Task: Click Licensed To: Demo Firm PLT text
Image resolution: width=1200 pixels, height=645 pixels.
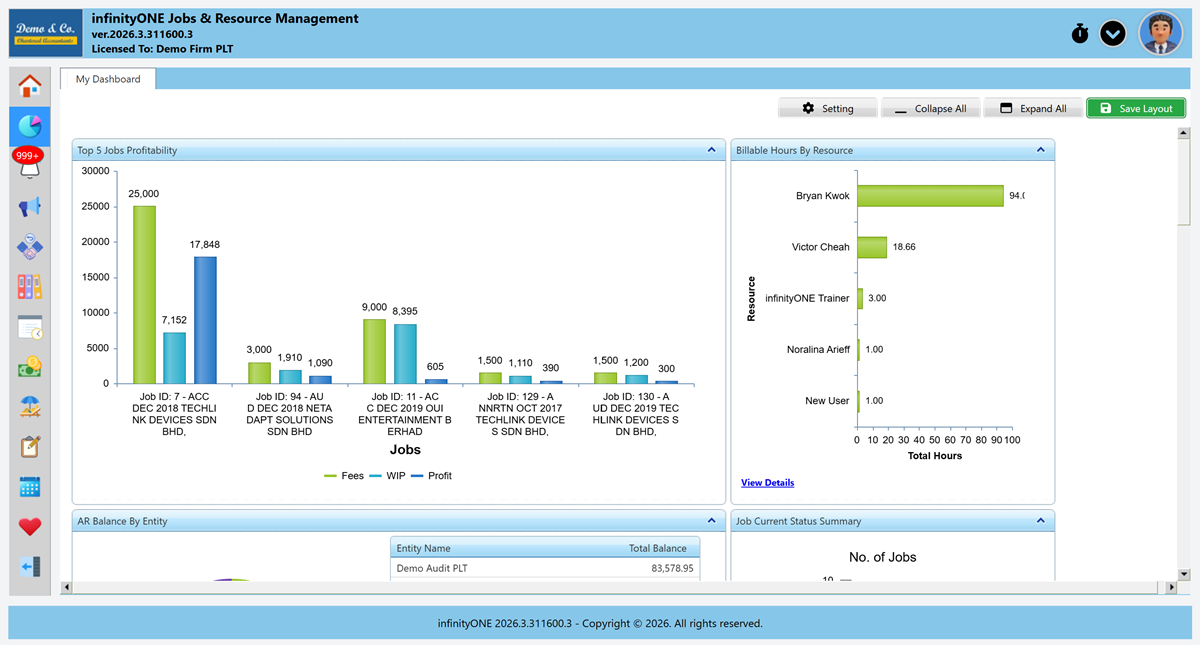Action: tap(164, 48)
